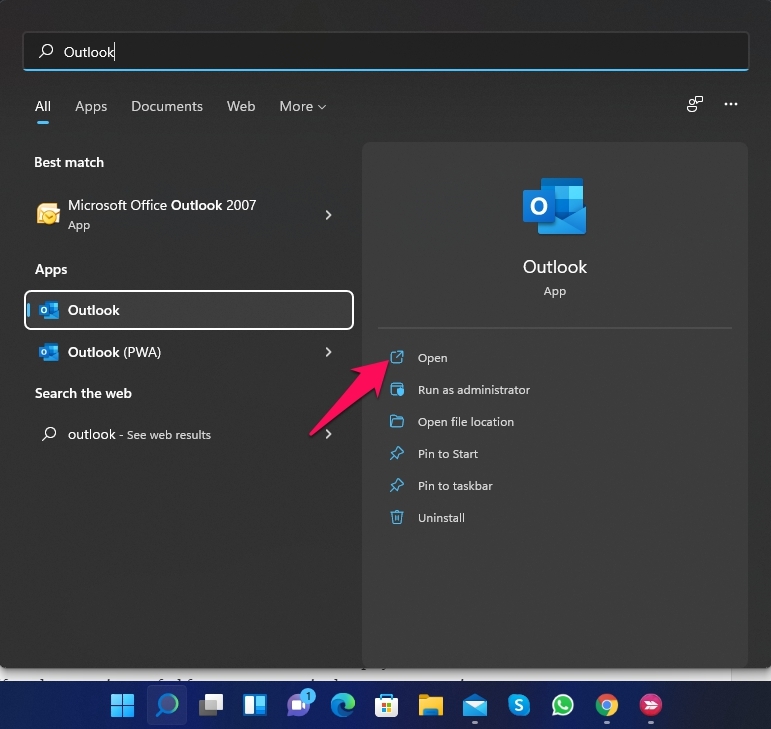Click the search account icon beside options
Image resolution: width=771 pixels, height=729 pixels.
pos(694,104)
